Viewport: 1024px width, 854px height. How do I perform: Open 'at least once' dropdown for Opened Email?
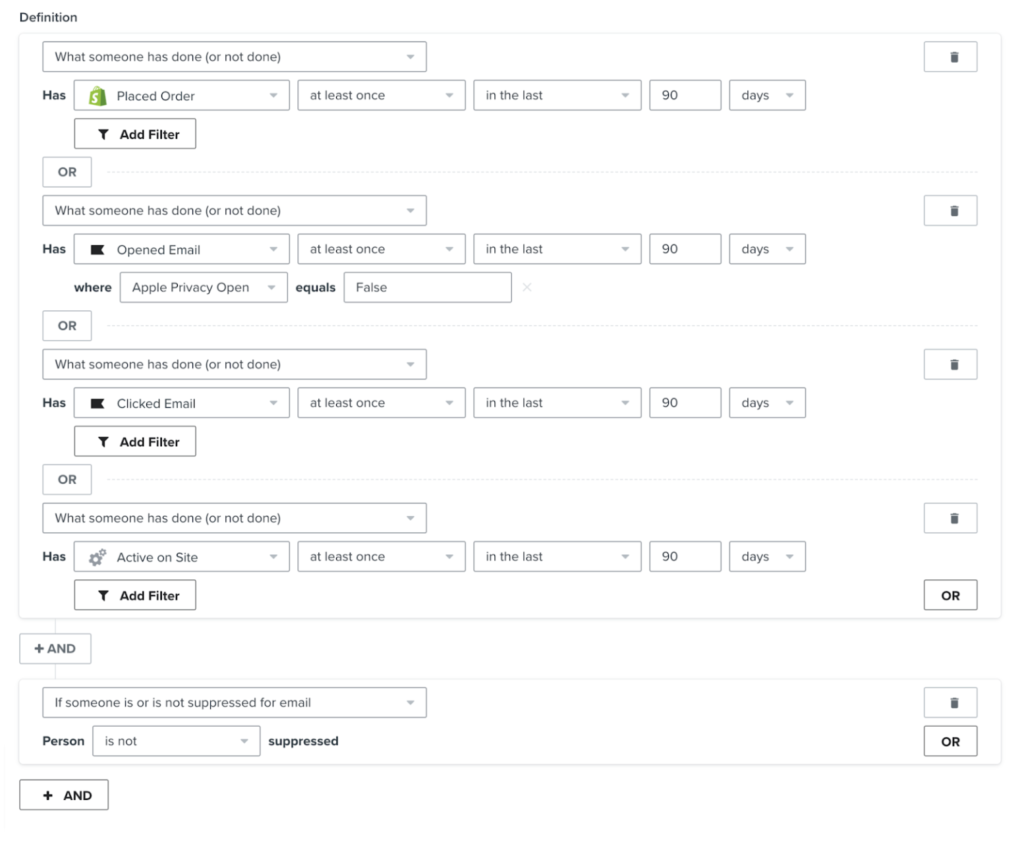(381, 249)
